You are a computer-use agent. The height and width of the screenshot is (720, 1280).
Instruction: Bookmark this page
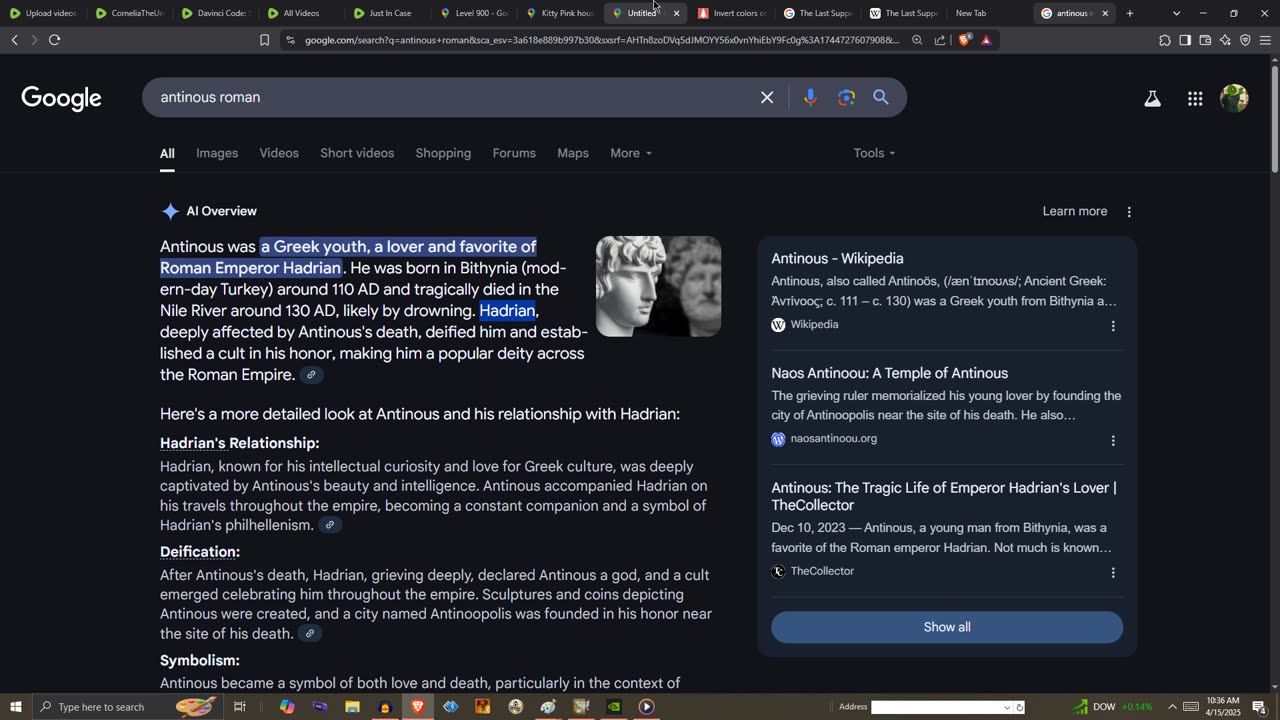pos(264,40)
